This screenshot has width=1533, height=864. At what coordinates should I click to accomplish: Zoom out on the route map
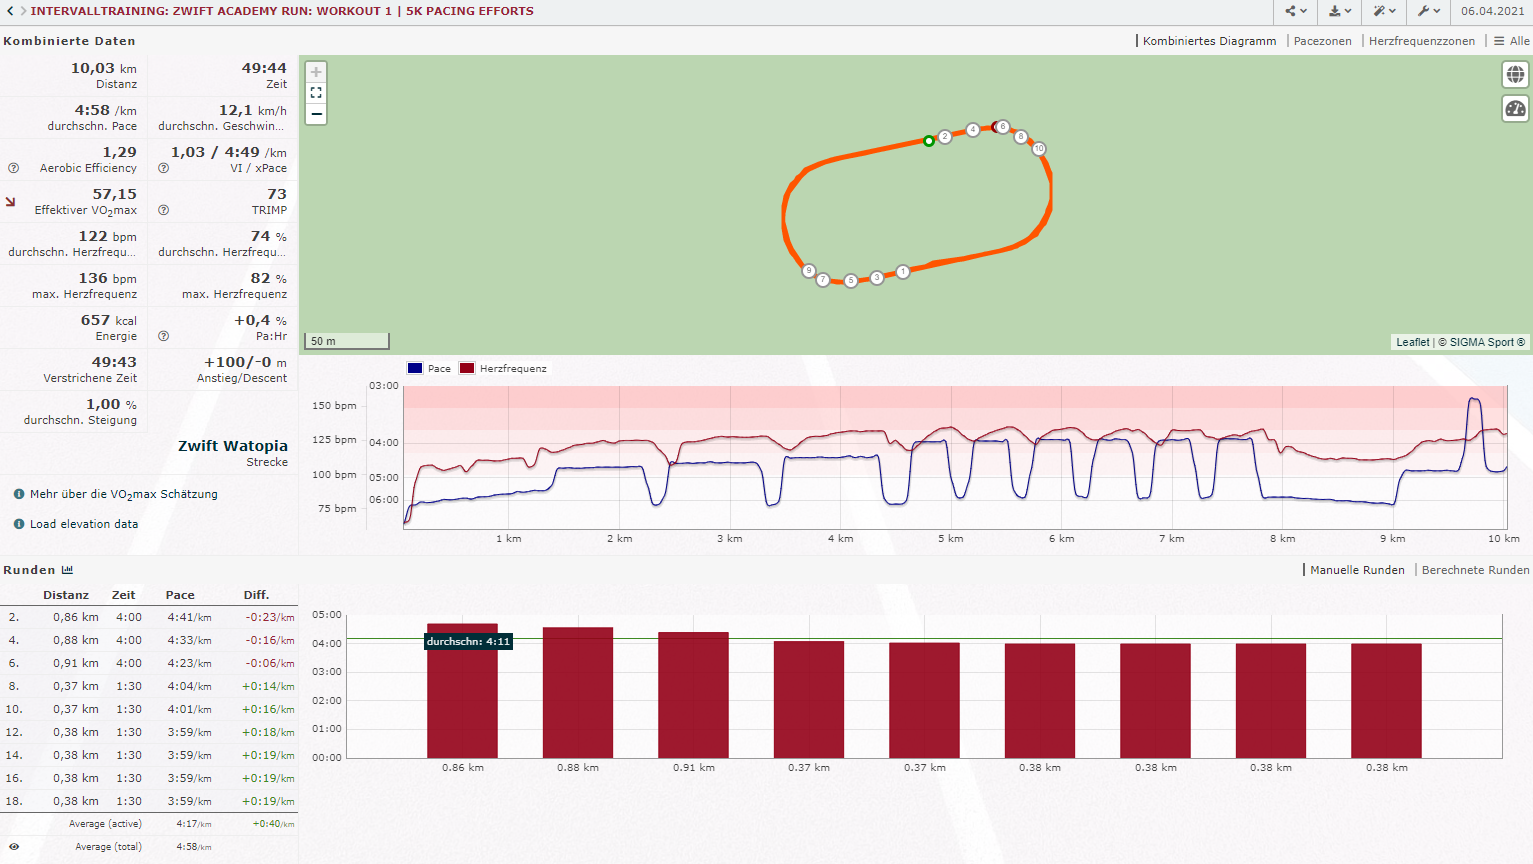316,114
